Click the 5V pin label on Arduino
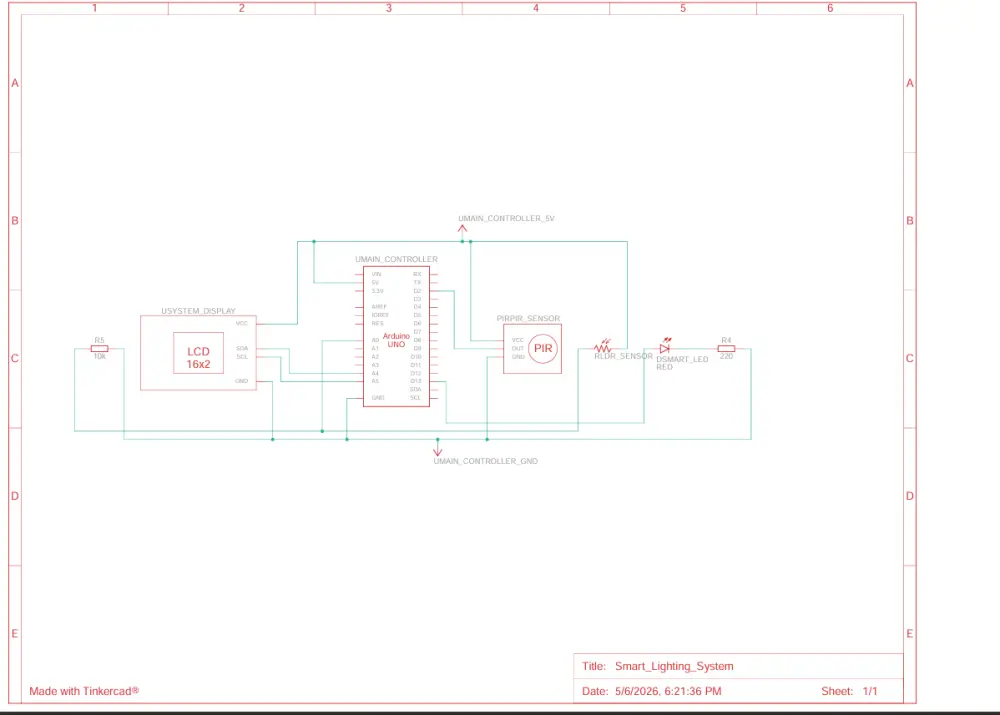The image size is (1000, 715). (x=375, y=283)
